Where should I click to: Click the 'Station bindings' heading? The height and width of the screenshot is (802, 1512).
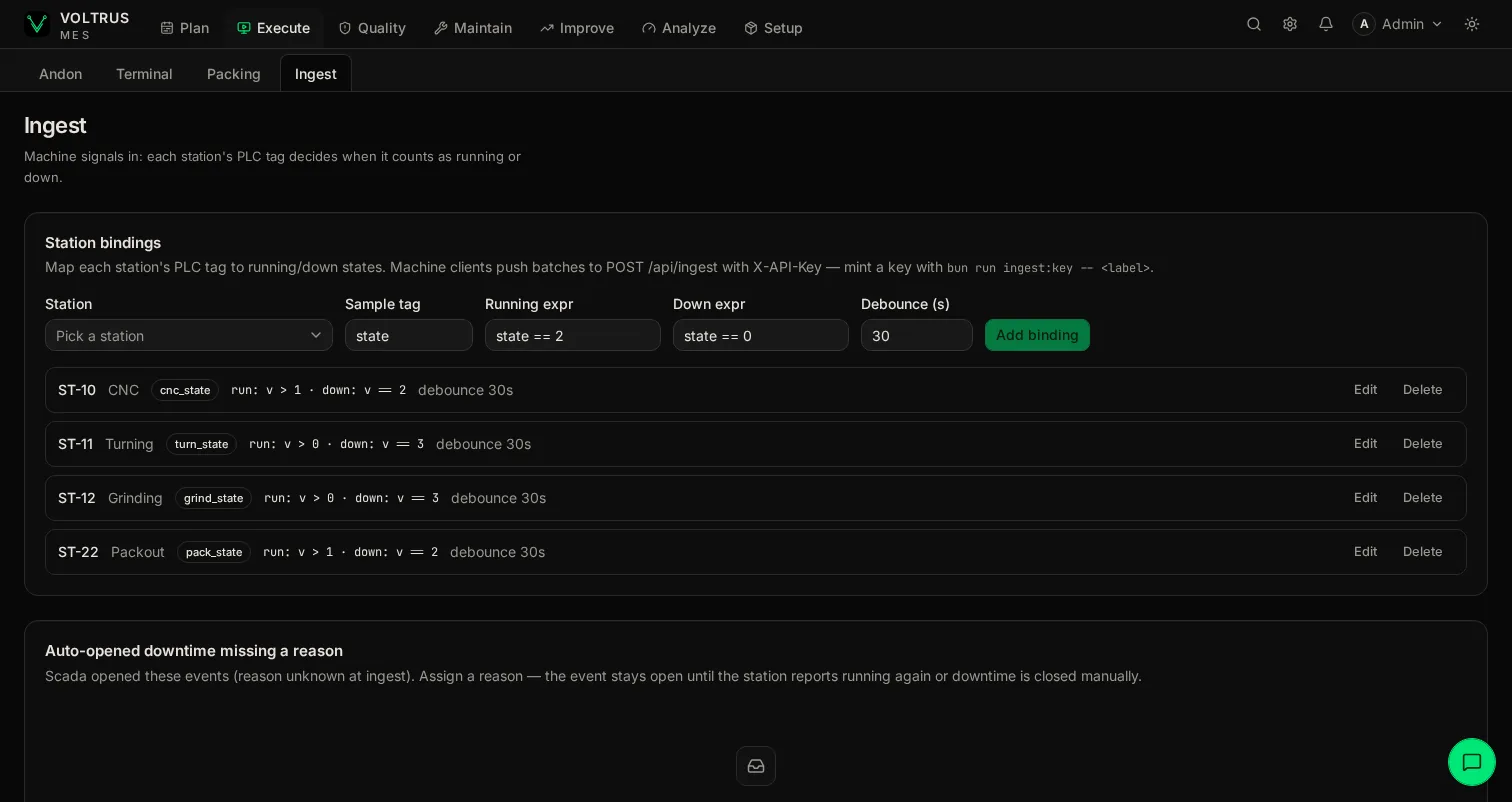[103, 243]
